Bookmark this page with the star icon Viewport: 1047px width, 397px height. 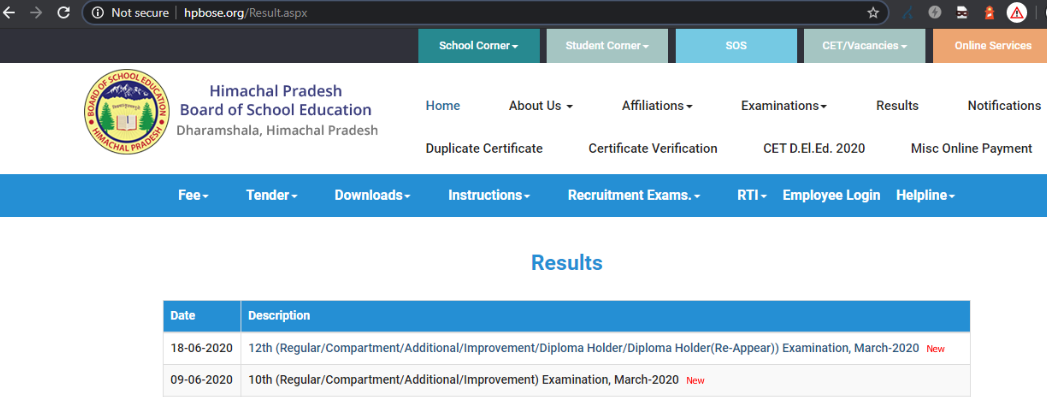click(873, 13)
